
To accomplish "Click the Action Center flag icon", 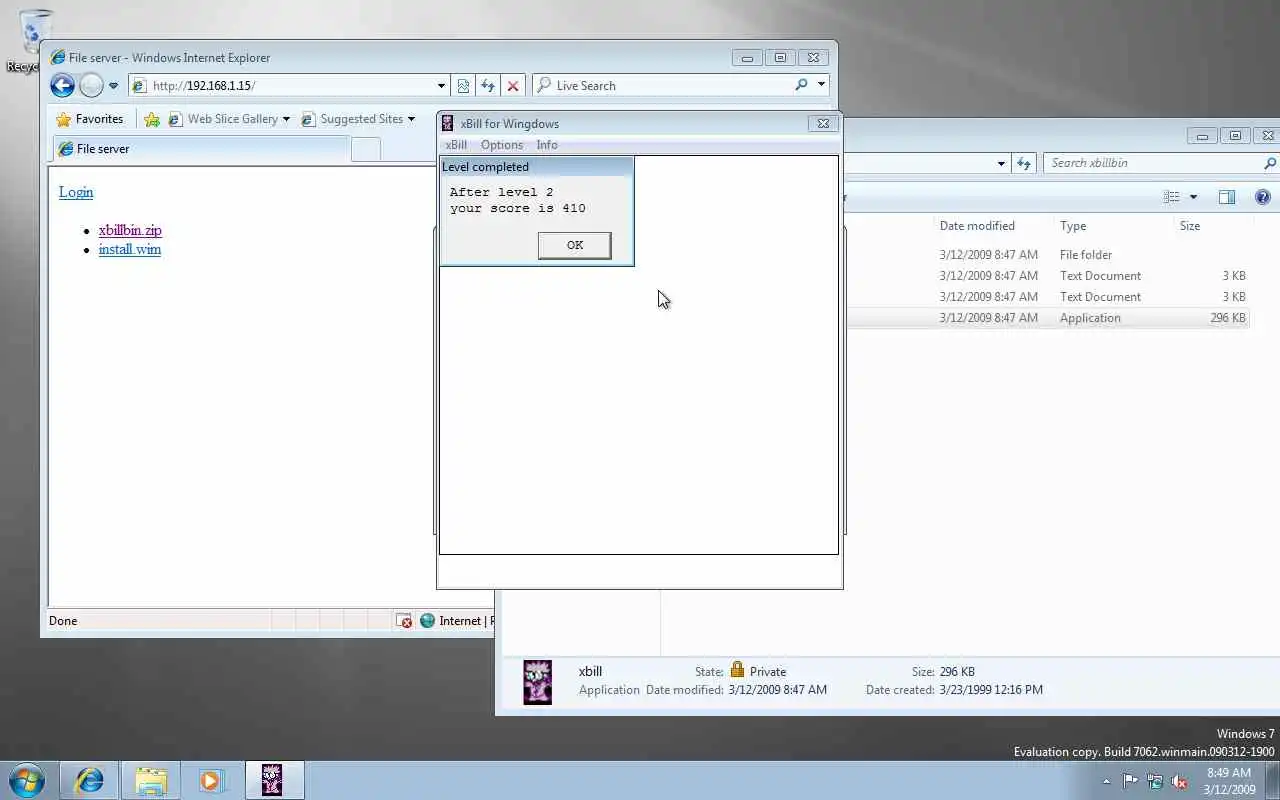I will coord(1130,781).
